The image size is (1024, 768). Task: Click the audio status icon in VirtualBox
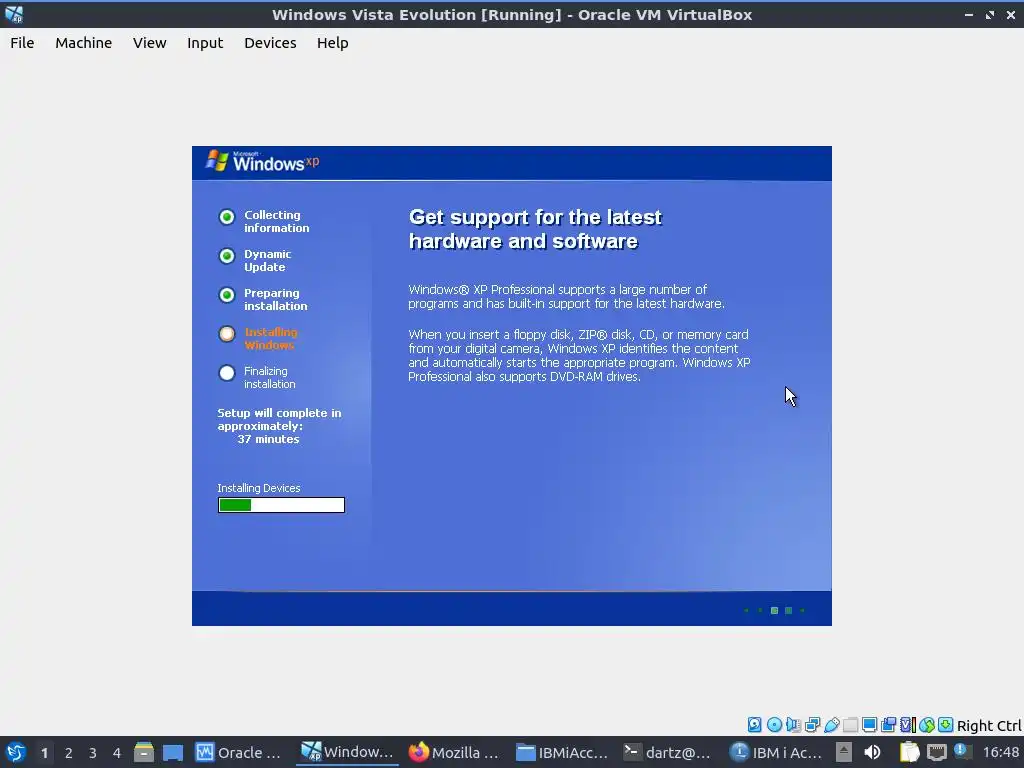click(793, 724)
